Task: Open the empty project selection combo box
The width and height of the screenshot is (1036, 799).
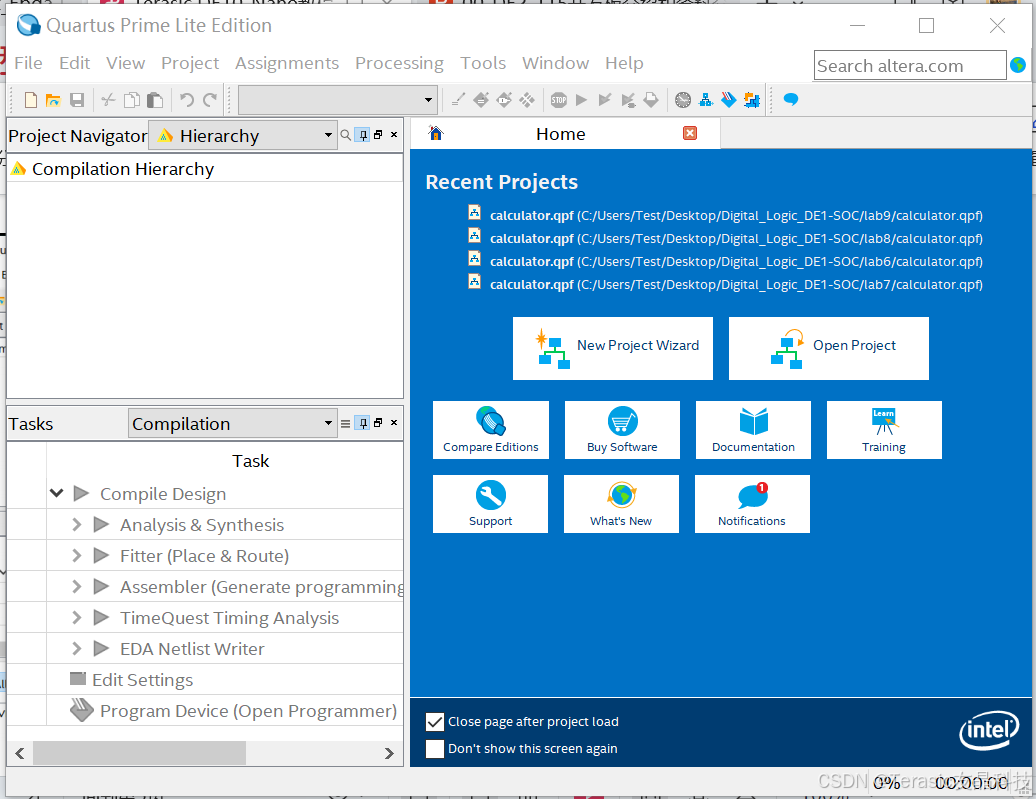Action: 338,100
